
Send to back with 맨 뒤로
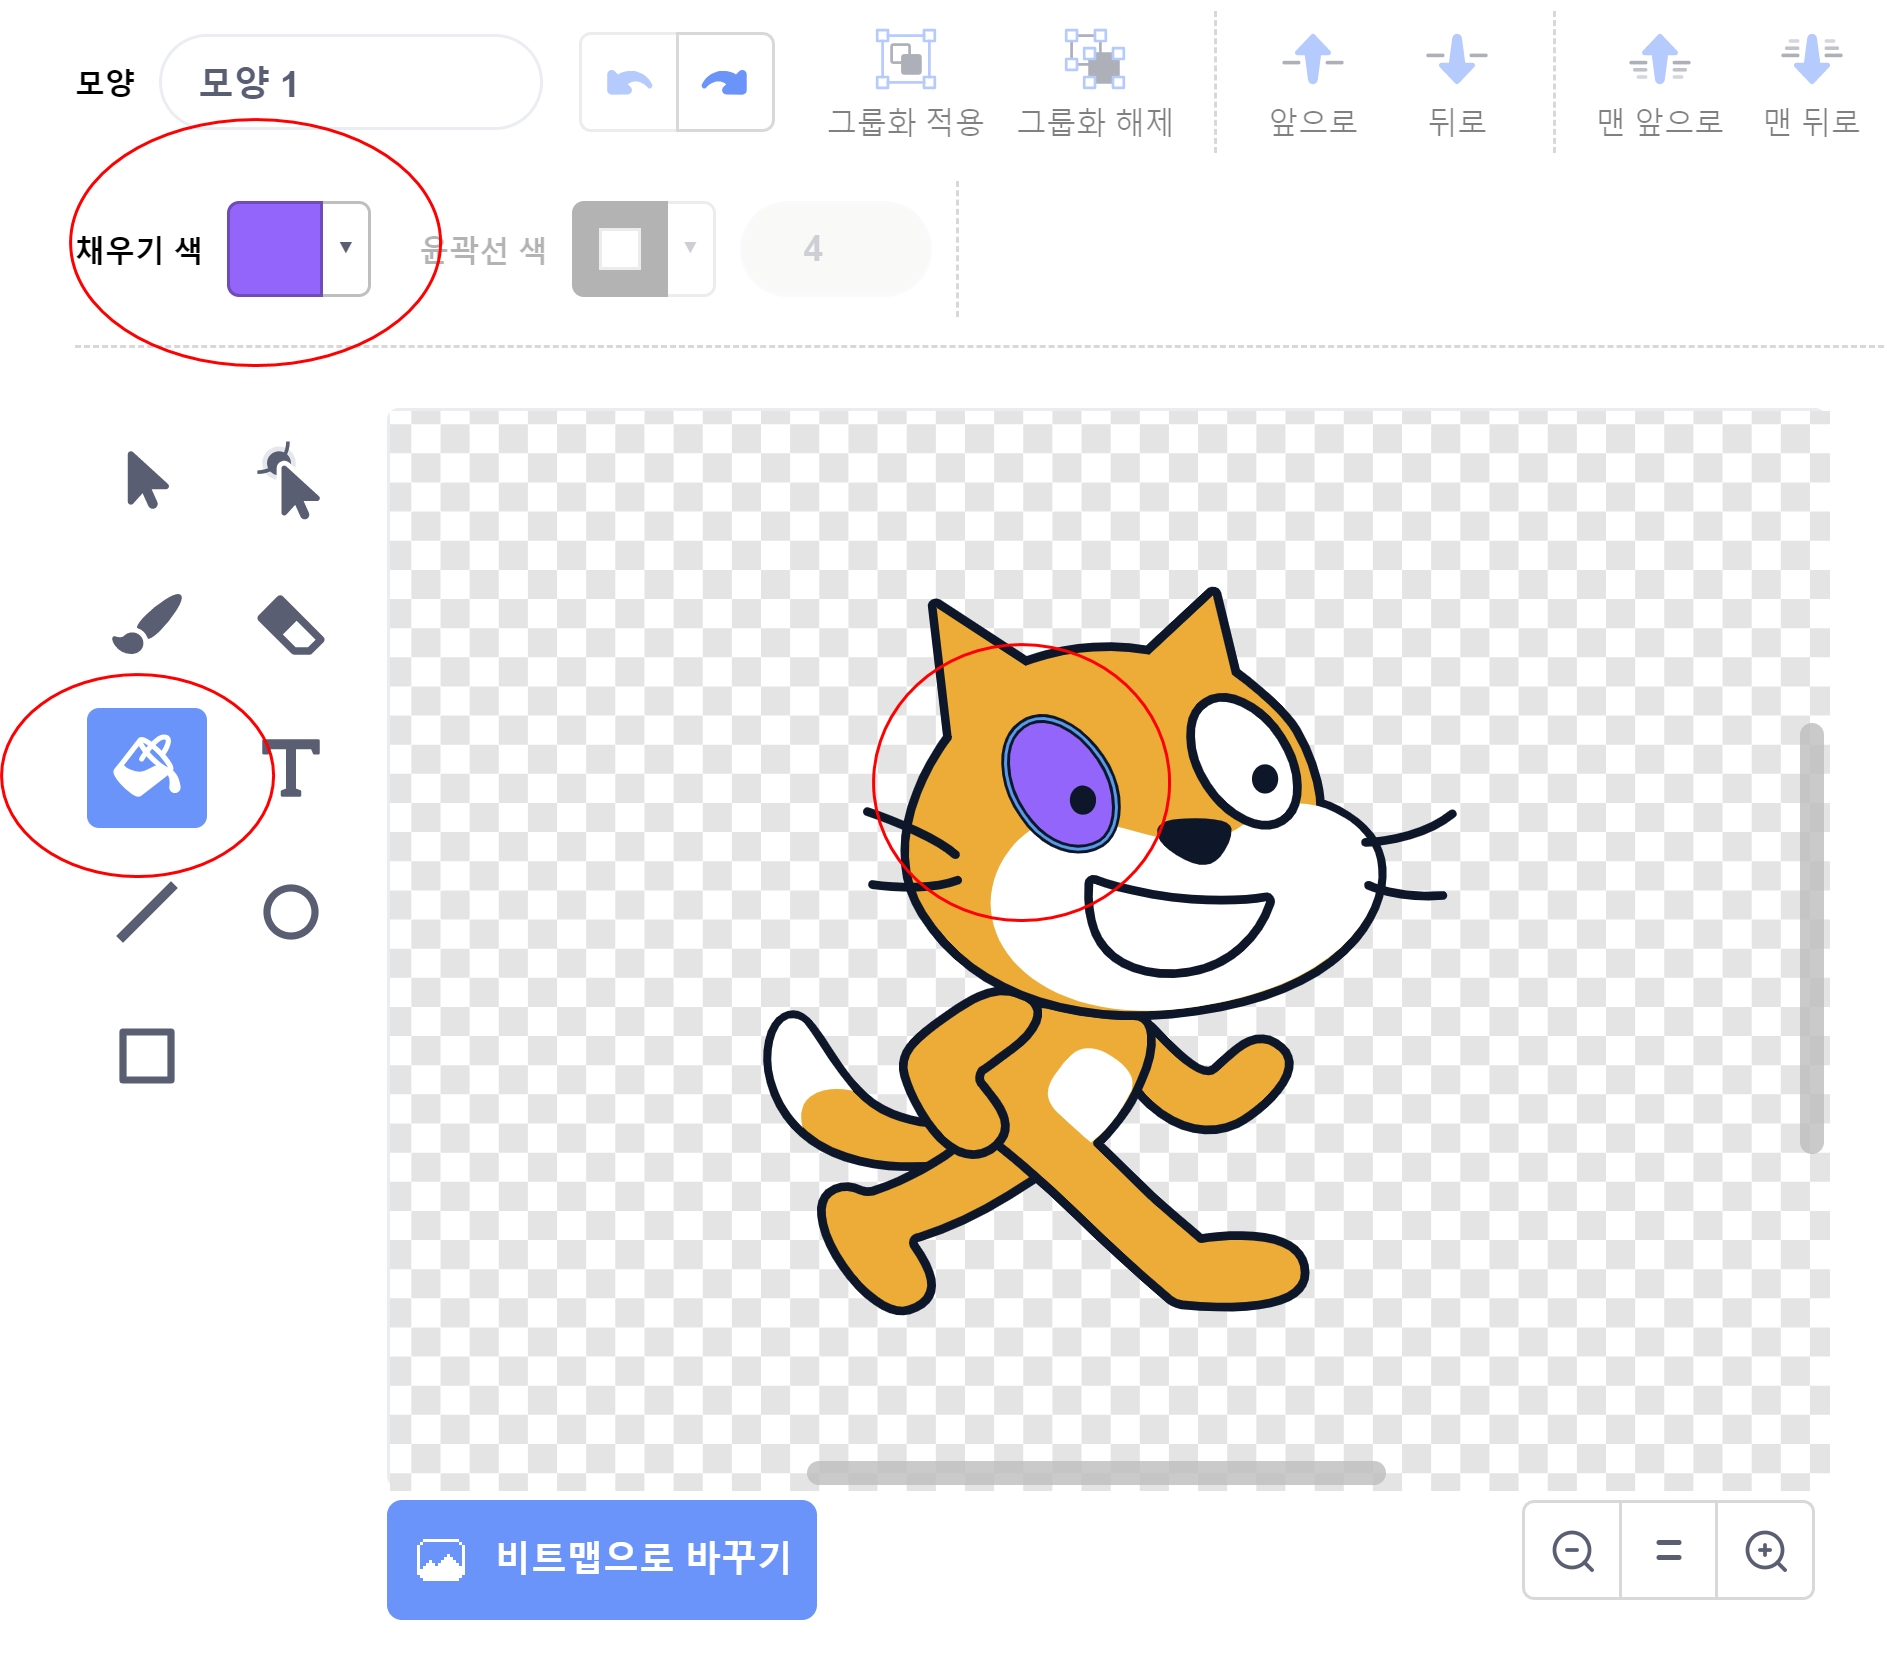1811,84
